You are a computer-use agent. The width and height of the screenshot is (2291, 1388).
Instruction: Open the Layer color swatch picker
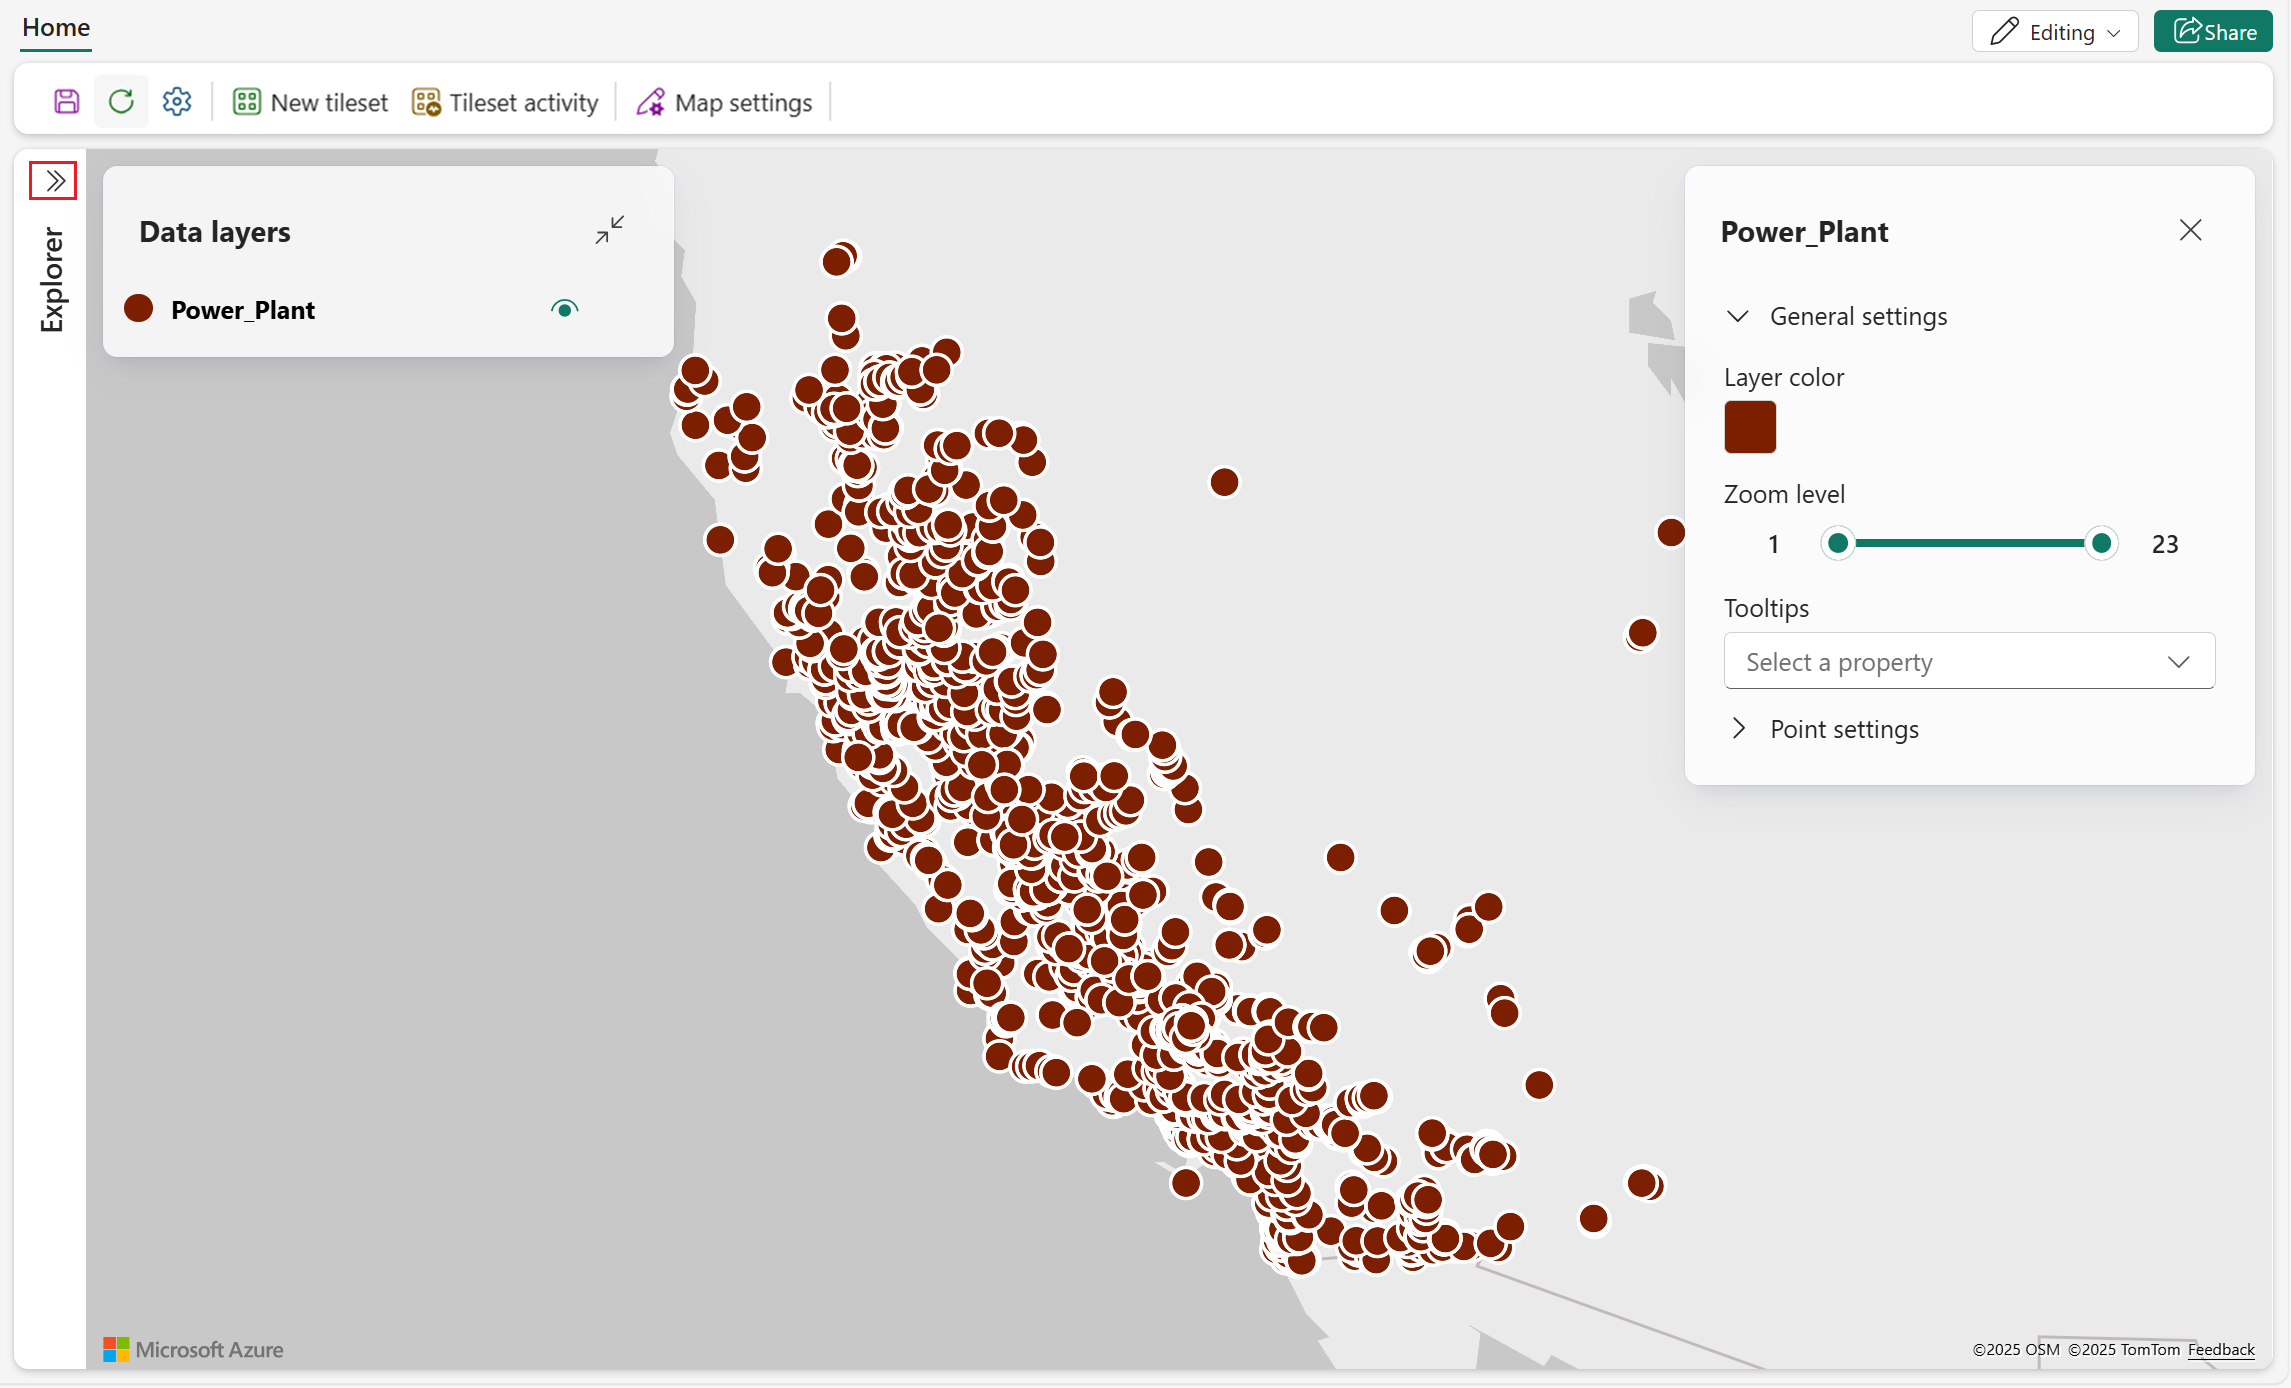(x=1749, y=427)
